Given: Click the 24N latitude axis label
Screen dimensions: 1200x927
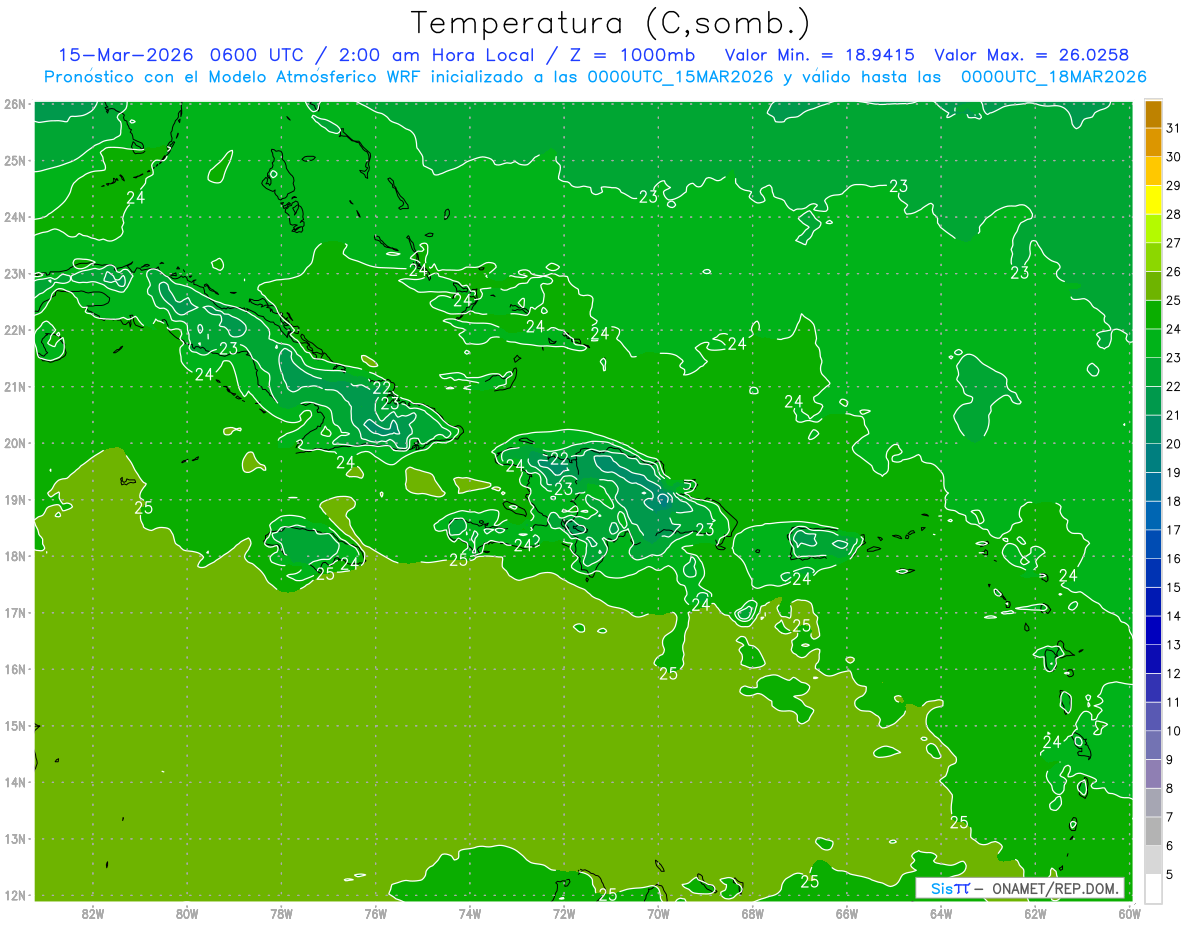Looking at the screenshot, I should click(x=15, y=217).
